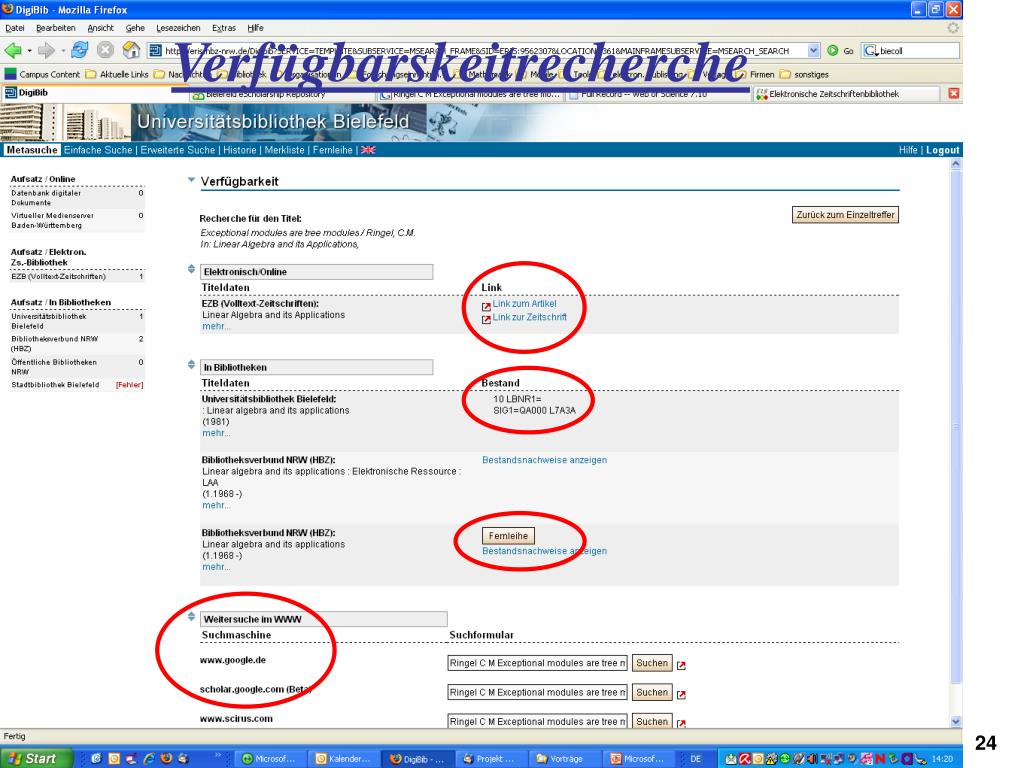Go back with the green back arrow
Viewport: 1024px width, 768px height.
coord(13,50)
